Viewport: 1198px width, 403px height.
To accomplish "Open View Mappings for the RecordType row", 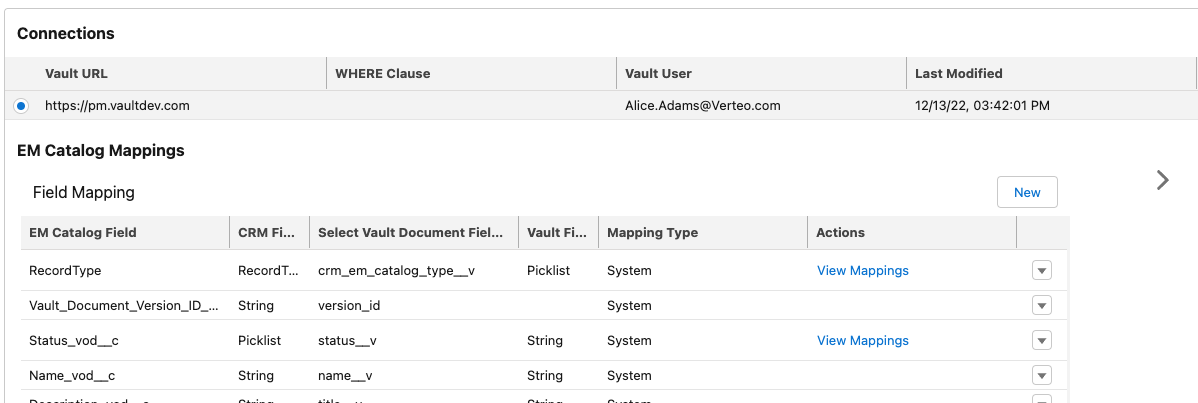I will pyautogui.click(x=862, y=270).
